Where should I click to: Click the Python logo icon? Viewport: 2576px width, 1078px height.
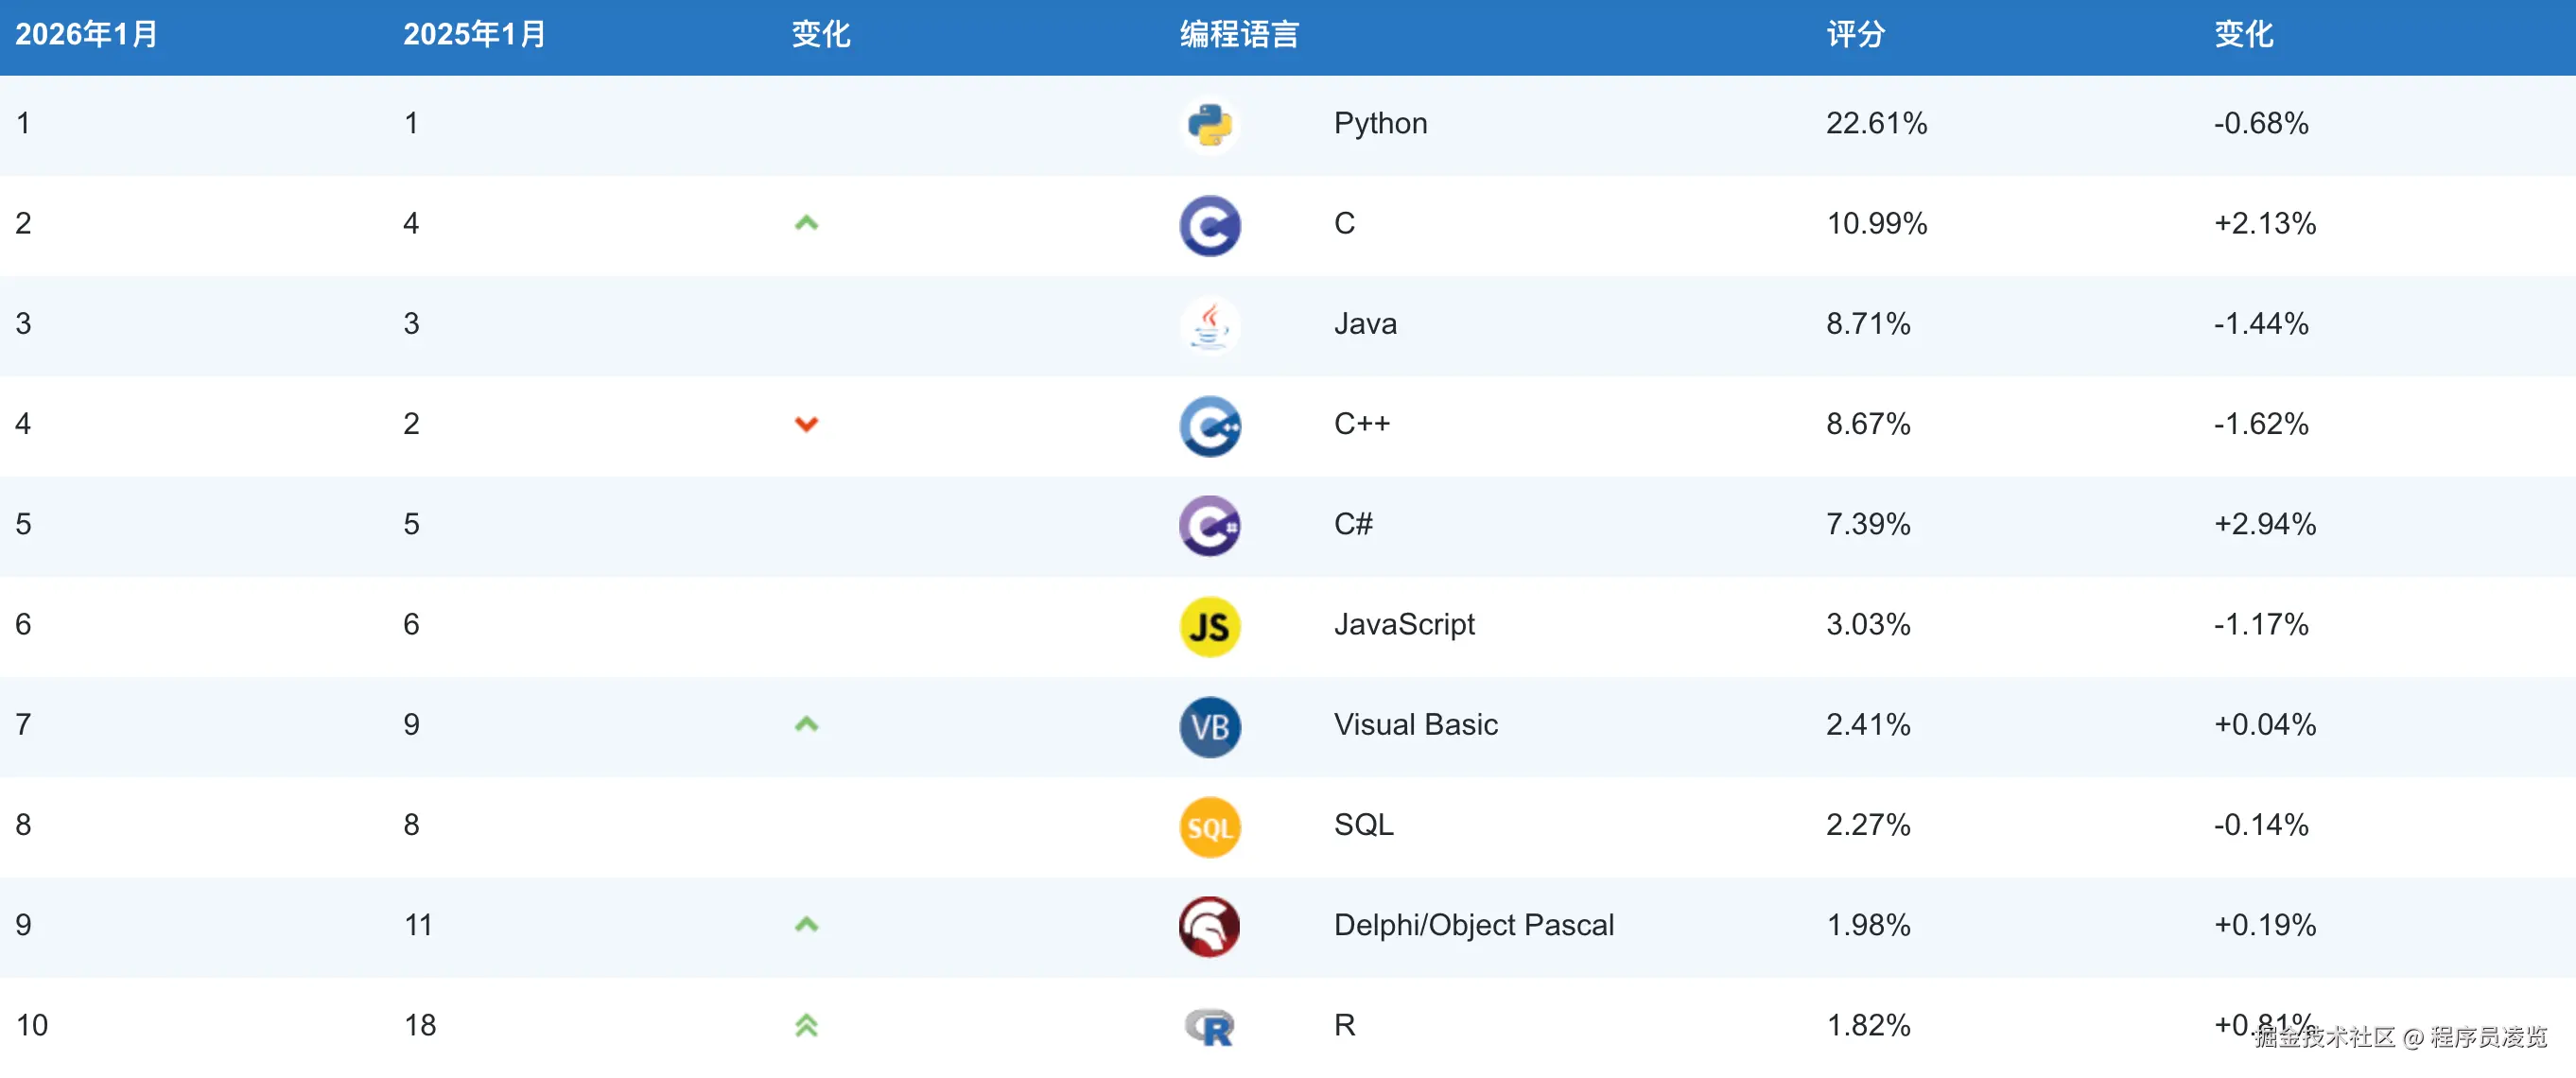[1209, 125]
